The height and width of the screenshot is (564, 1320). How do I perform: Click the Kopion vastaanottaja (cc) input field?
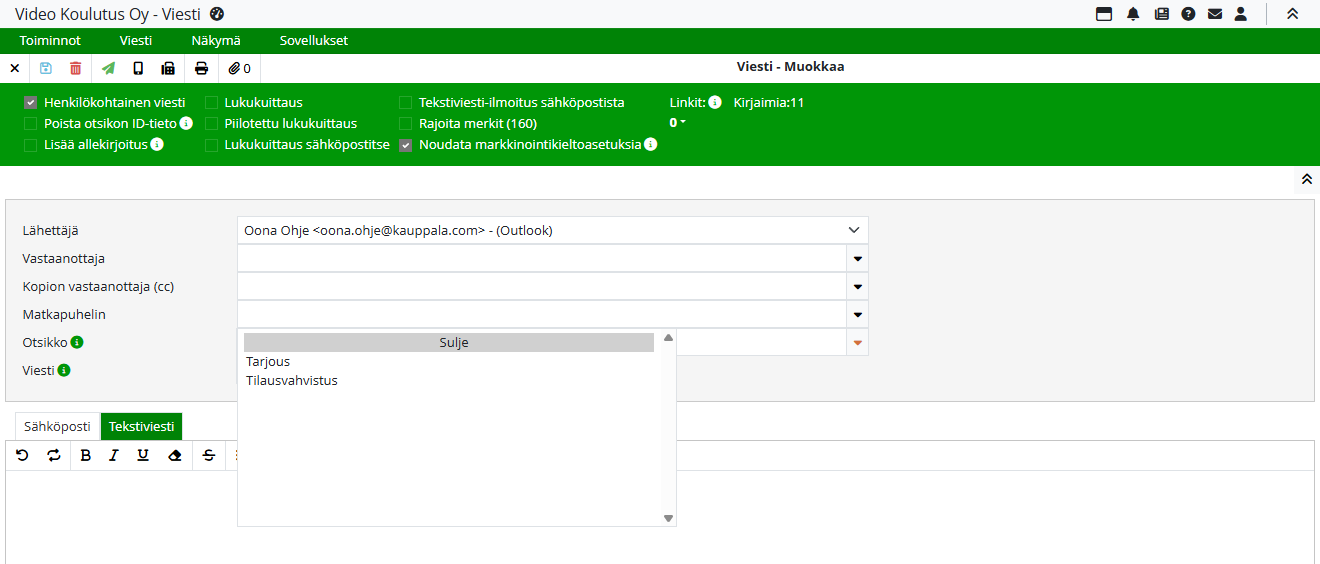(541, 287)
